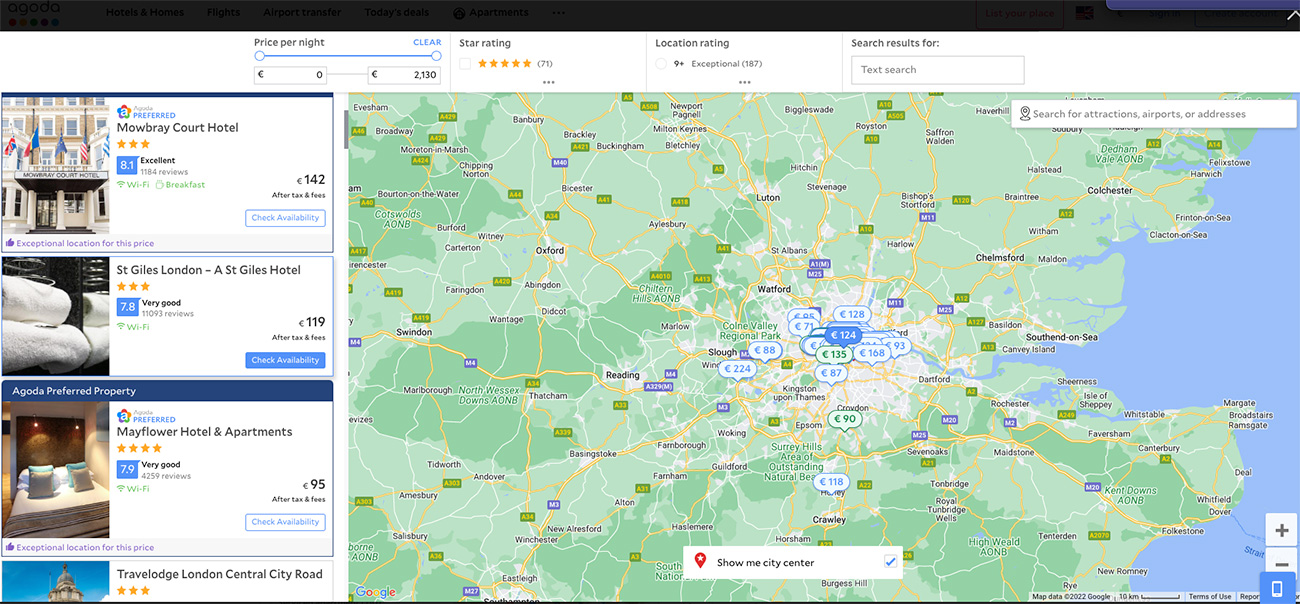
Task: Click the Agoda Preferred badge on Mowbray Court
Action: tap(146, 112)
